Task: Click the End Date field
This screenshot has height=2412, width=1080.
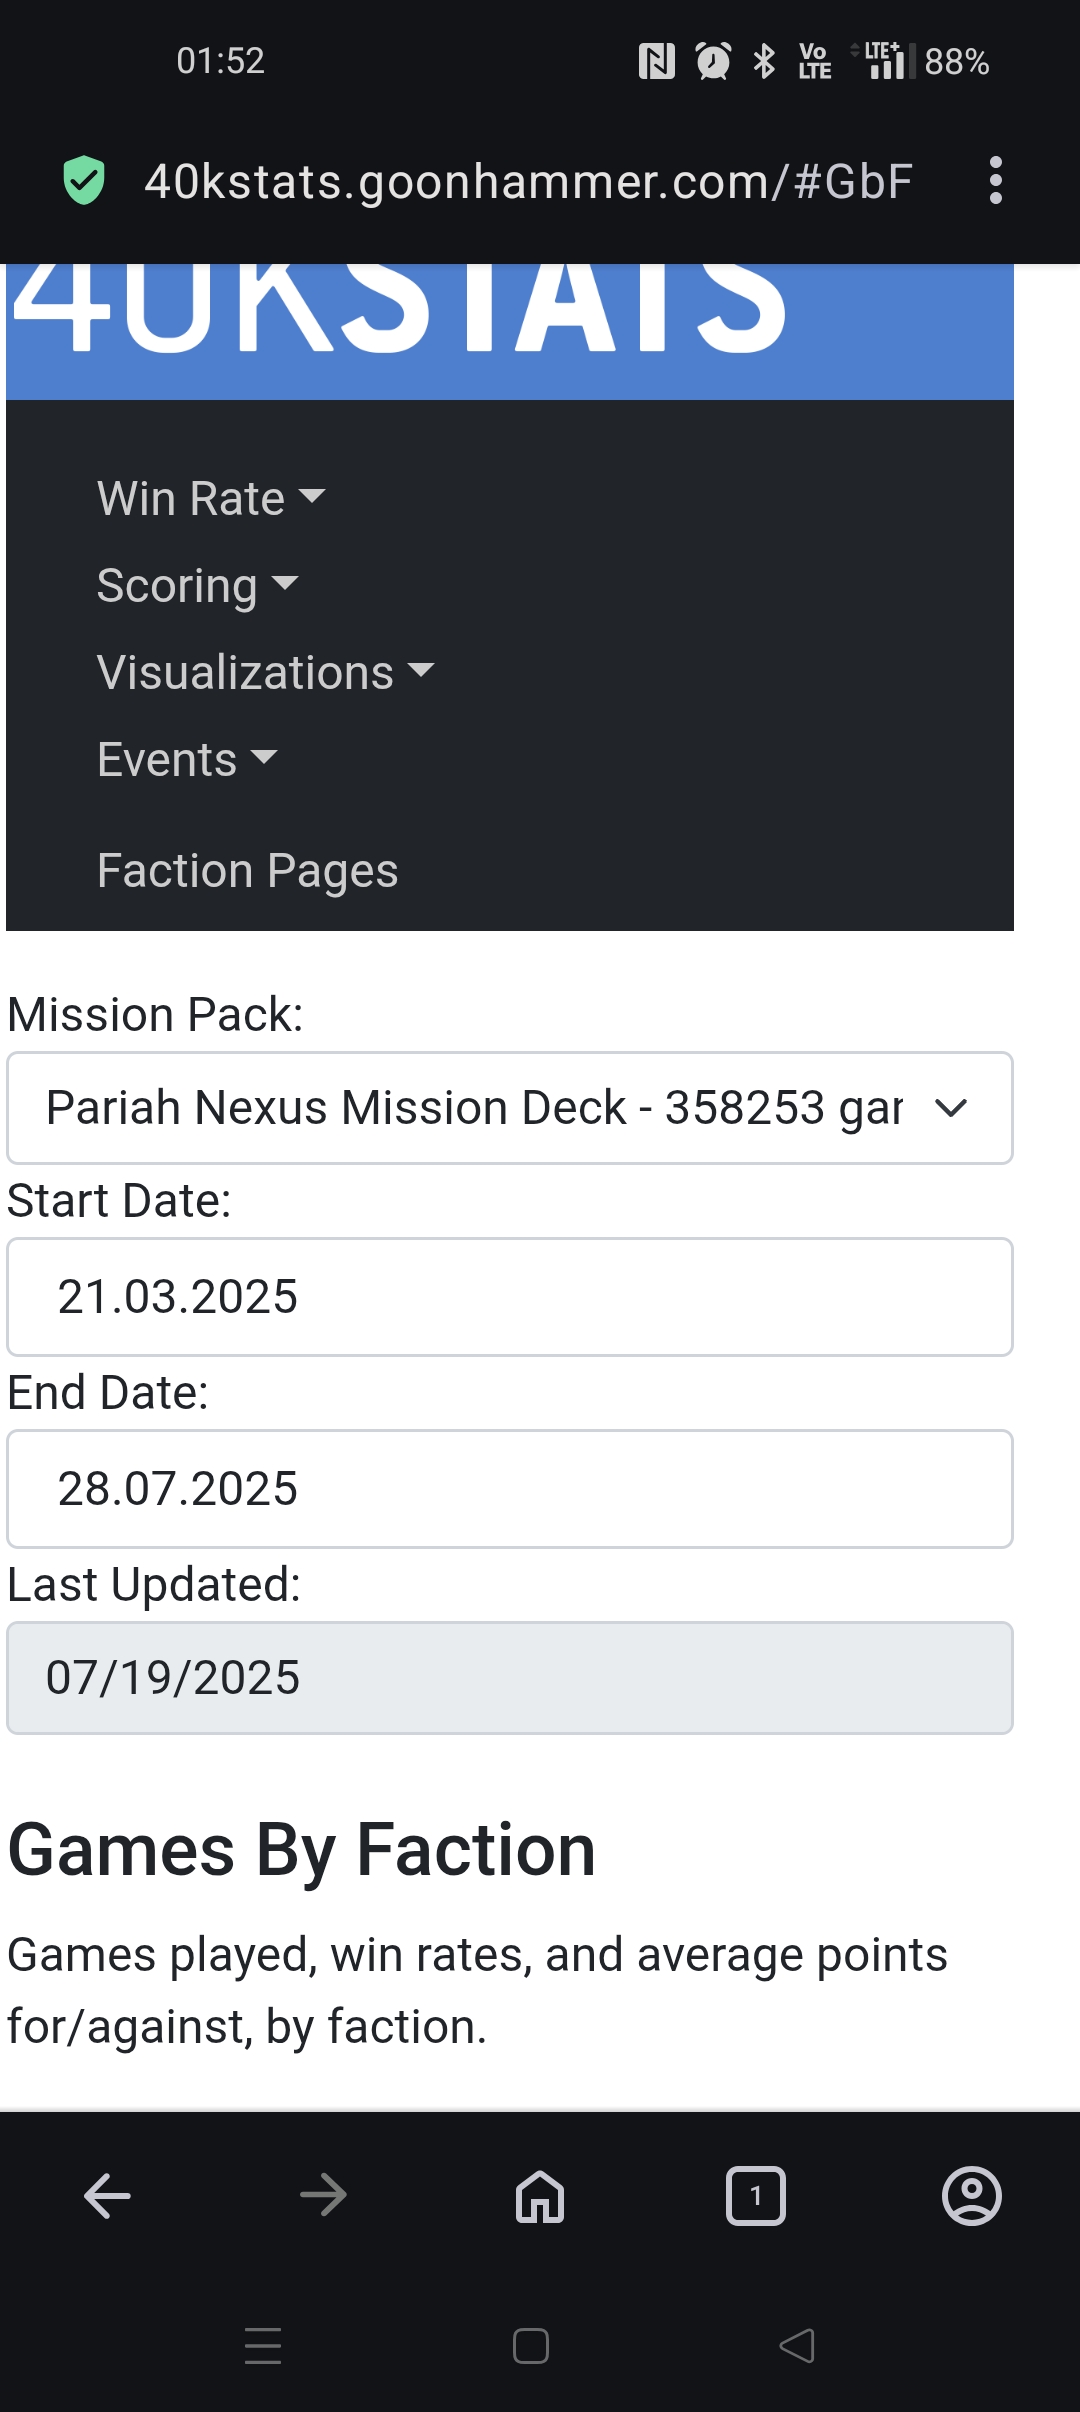Action: coord(510,1488)
